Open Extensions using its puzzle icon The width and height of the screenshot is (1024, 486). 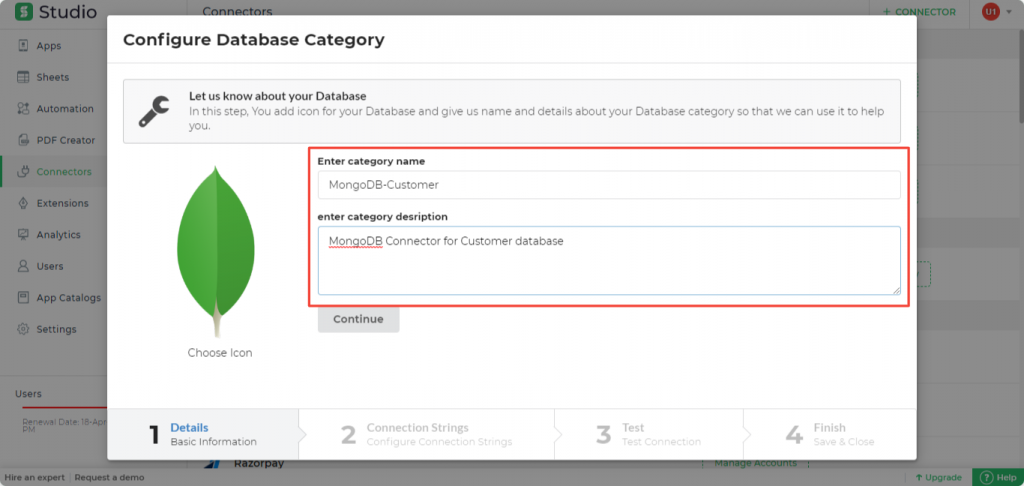[x=22, y=203]
